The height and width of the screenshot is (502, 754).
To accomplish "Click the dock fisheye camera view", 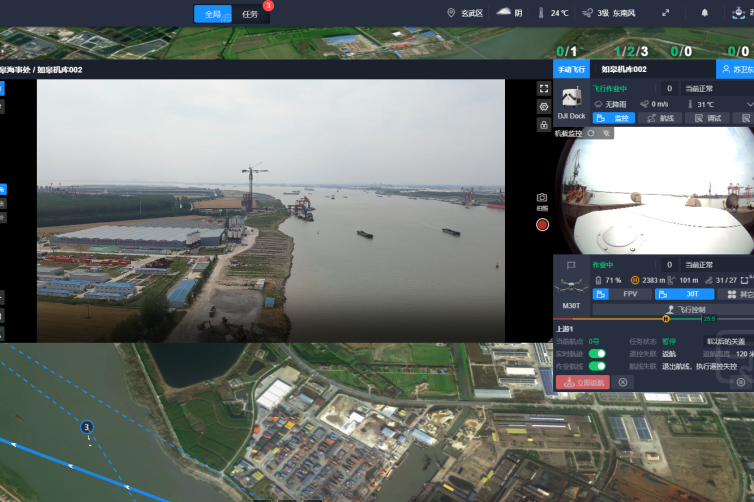I will (655, 191).
